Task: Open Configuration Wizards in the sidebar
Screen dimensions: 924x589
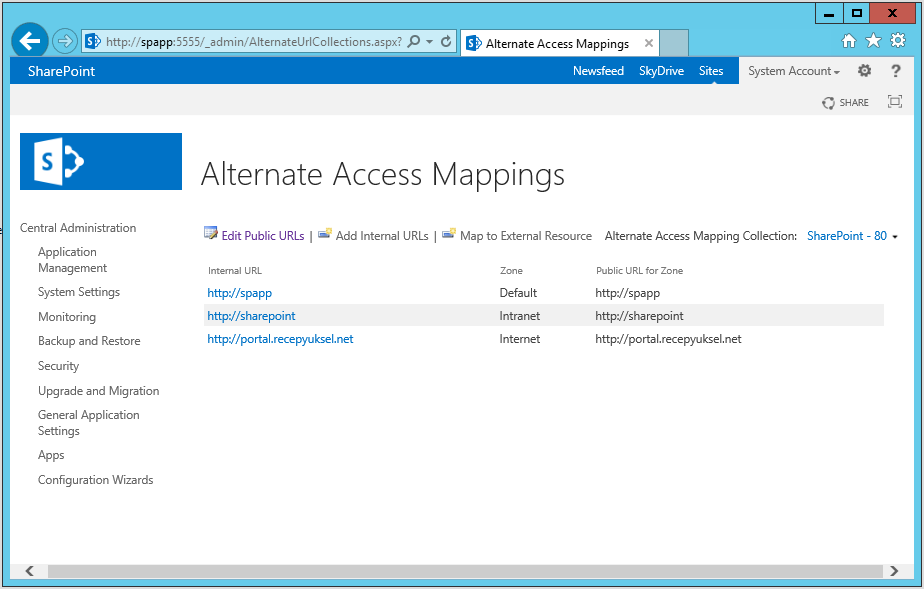Action: coord(95,480)
